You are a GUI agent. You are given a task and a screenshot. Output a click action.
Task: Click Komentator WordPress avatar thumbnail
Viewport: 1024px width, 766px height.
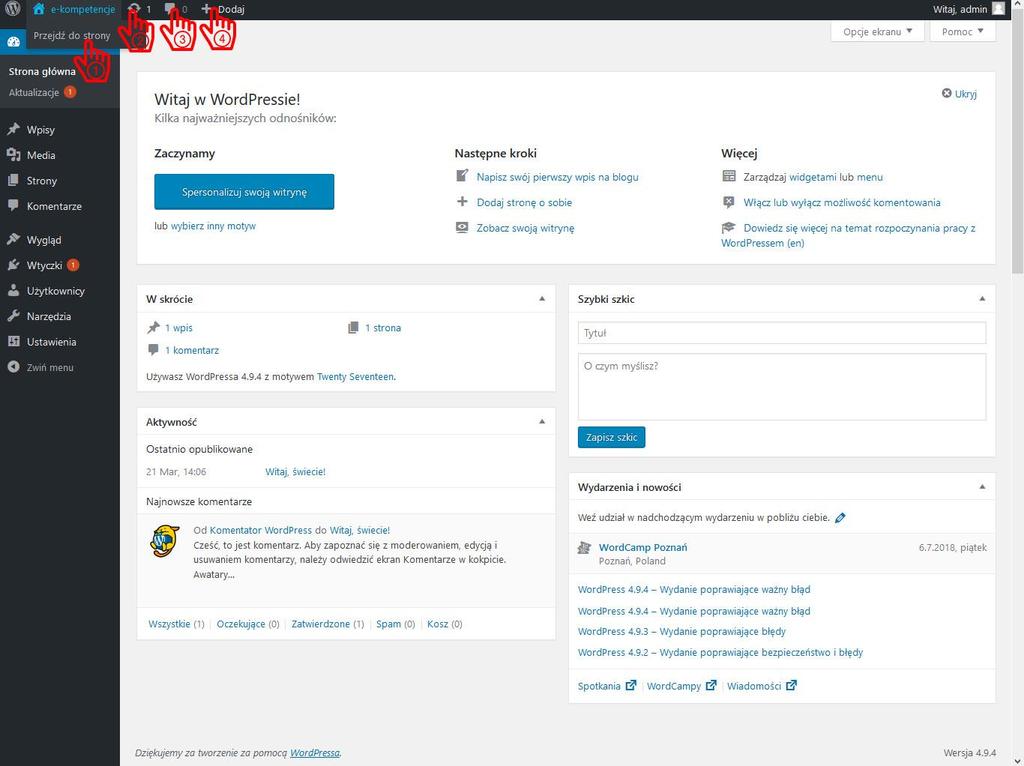click(x=165, y=541)
